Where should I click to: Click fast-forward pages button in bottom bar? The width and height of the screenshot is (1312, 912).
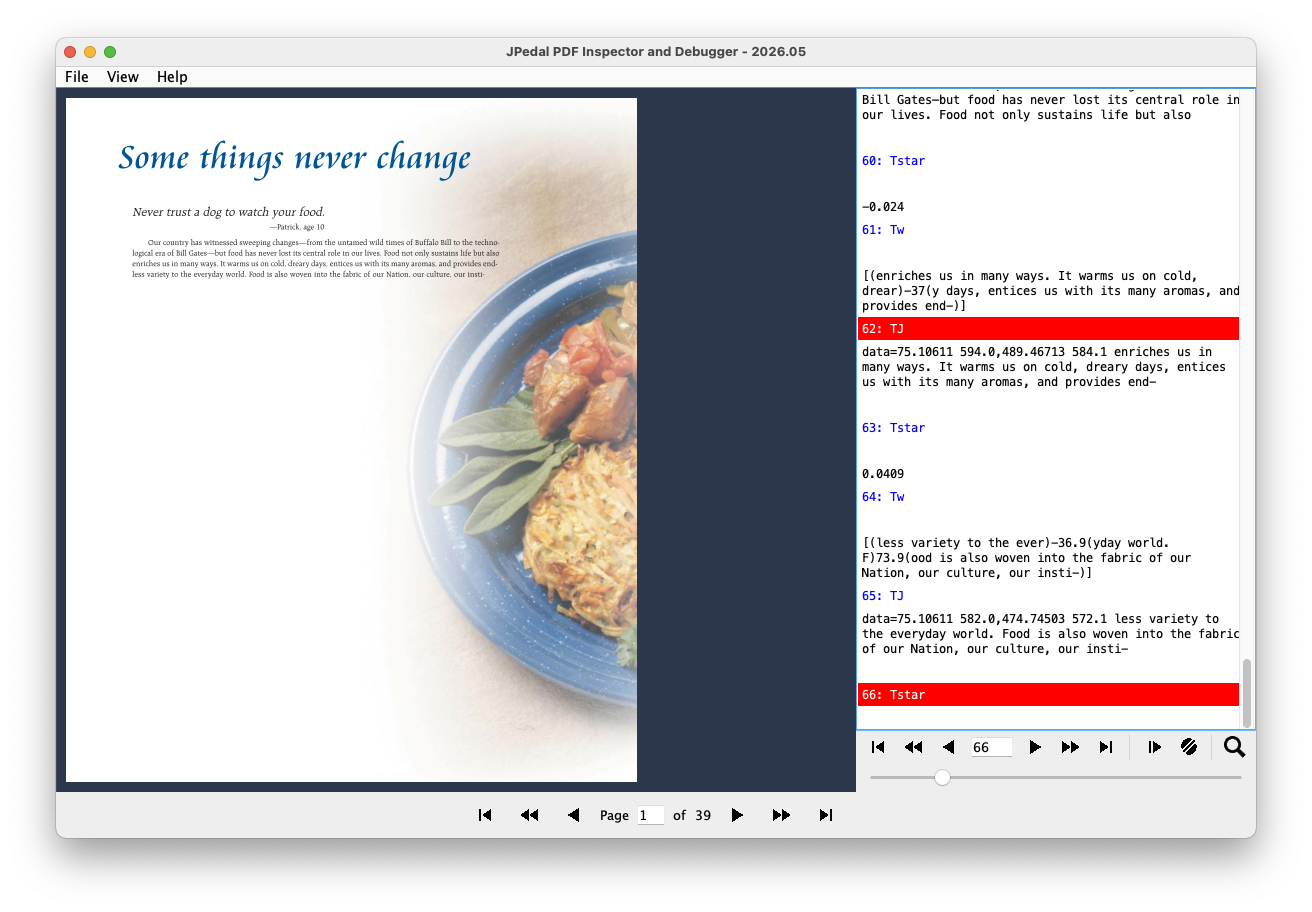point(781,815)
